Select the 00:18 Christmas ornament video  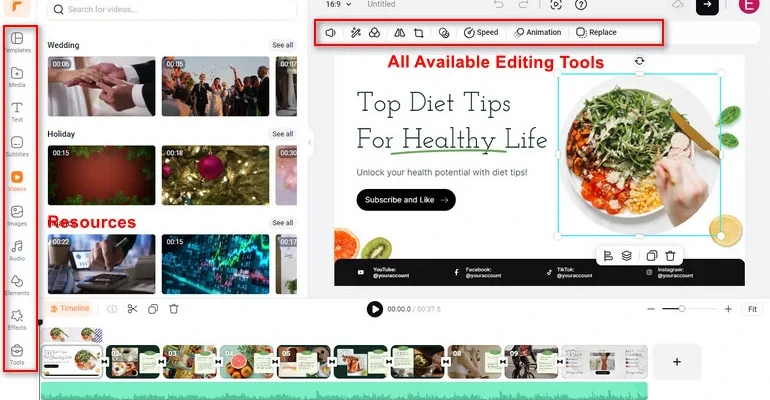pos(216,175)
